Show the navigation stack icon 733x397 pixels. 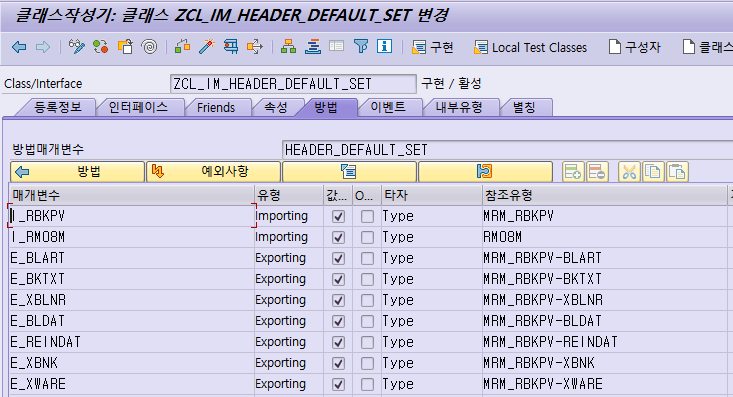point(313,47)
